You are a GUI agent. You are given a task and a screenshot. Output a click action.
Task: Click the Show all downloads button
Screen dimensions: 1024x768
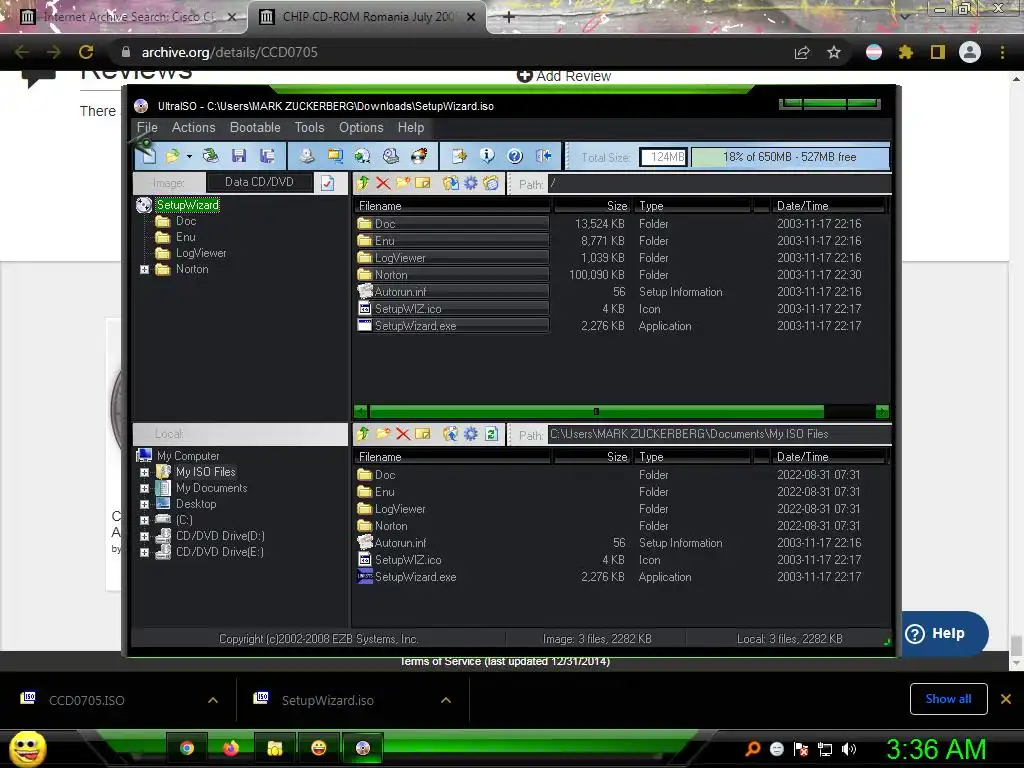tap(948, 699)
